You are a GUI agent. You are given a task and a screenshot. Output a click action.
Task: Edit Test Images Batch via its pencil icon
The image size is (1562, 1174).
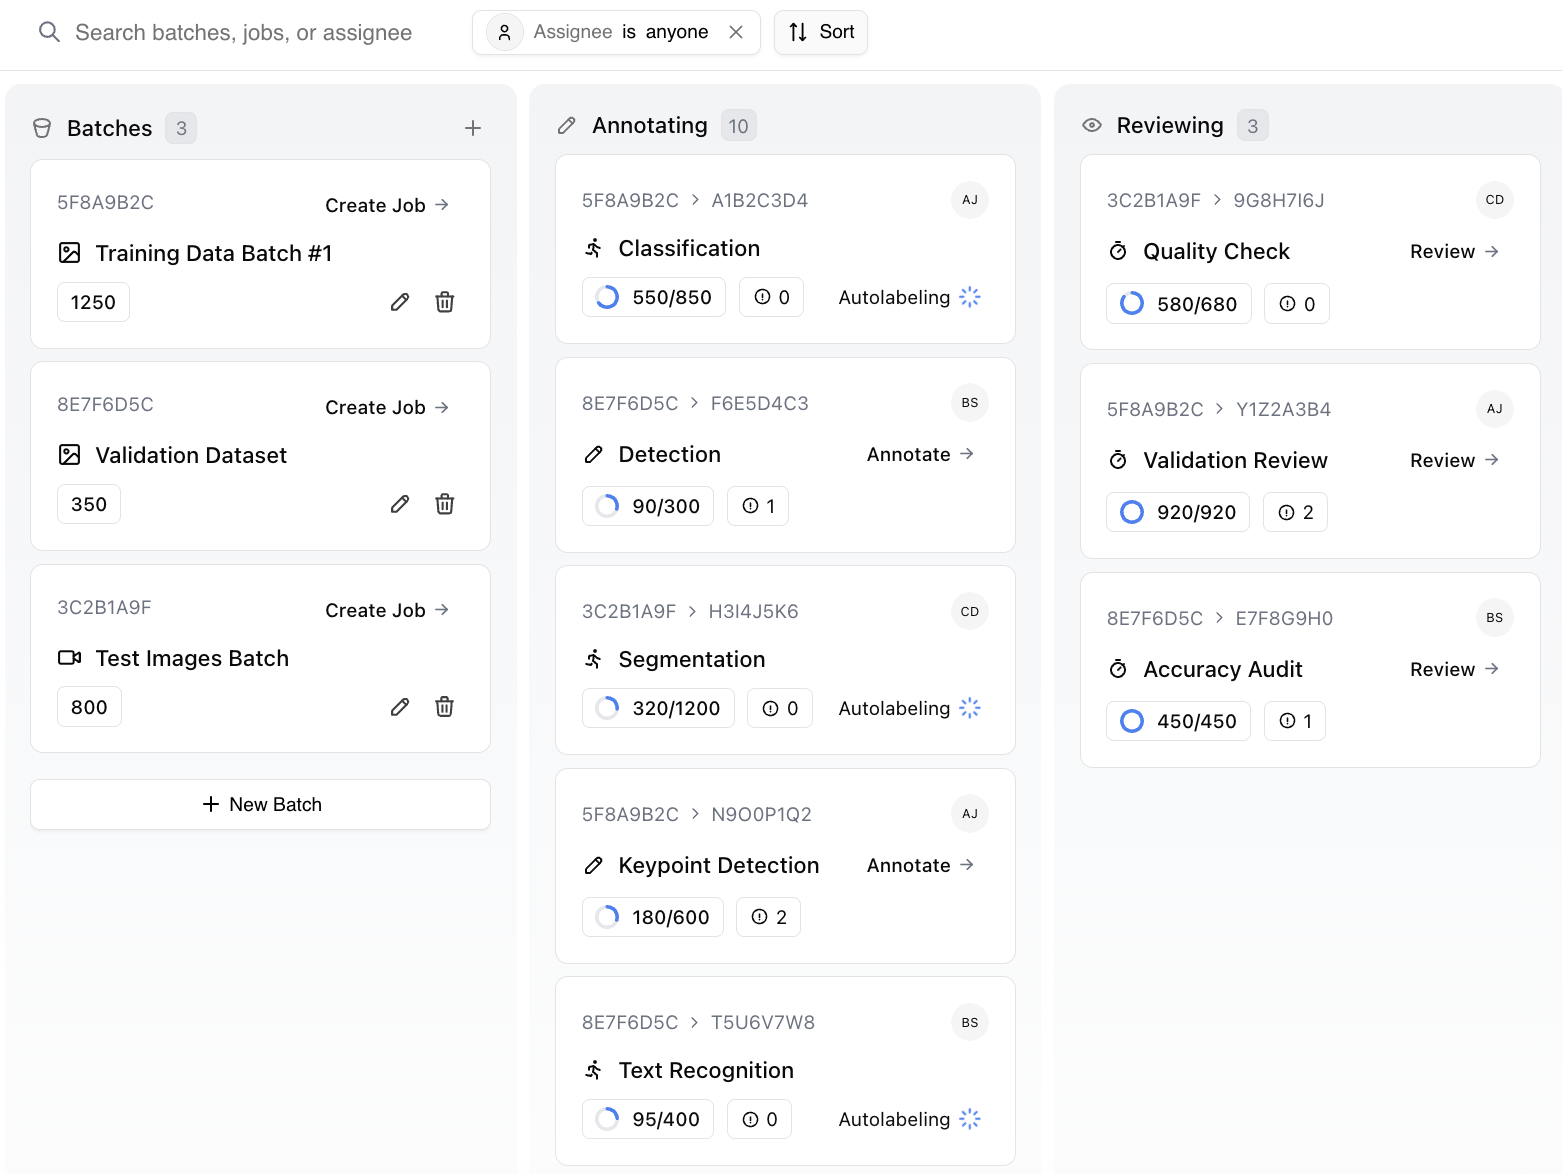399,706
